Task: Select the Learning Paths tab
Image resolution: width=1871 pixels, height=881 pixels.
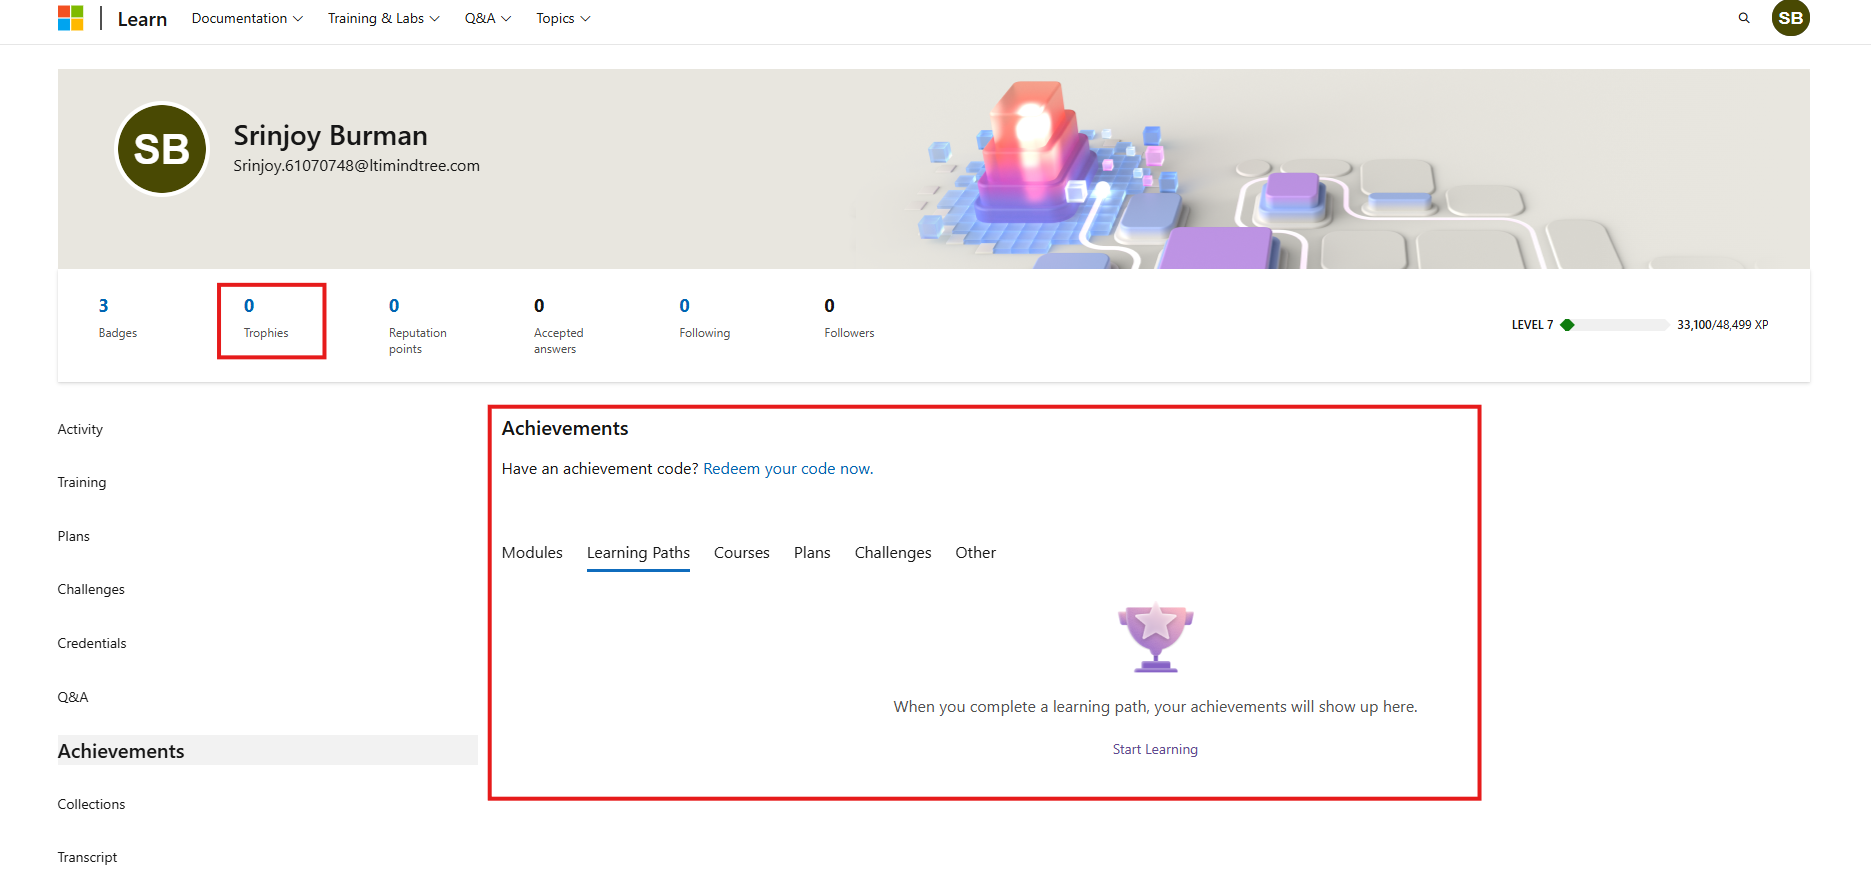Action: pyautogui.click(x=638, y=553)
